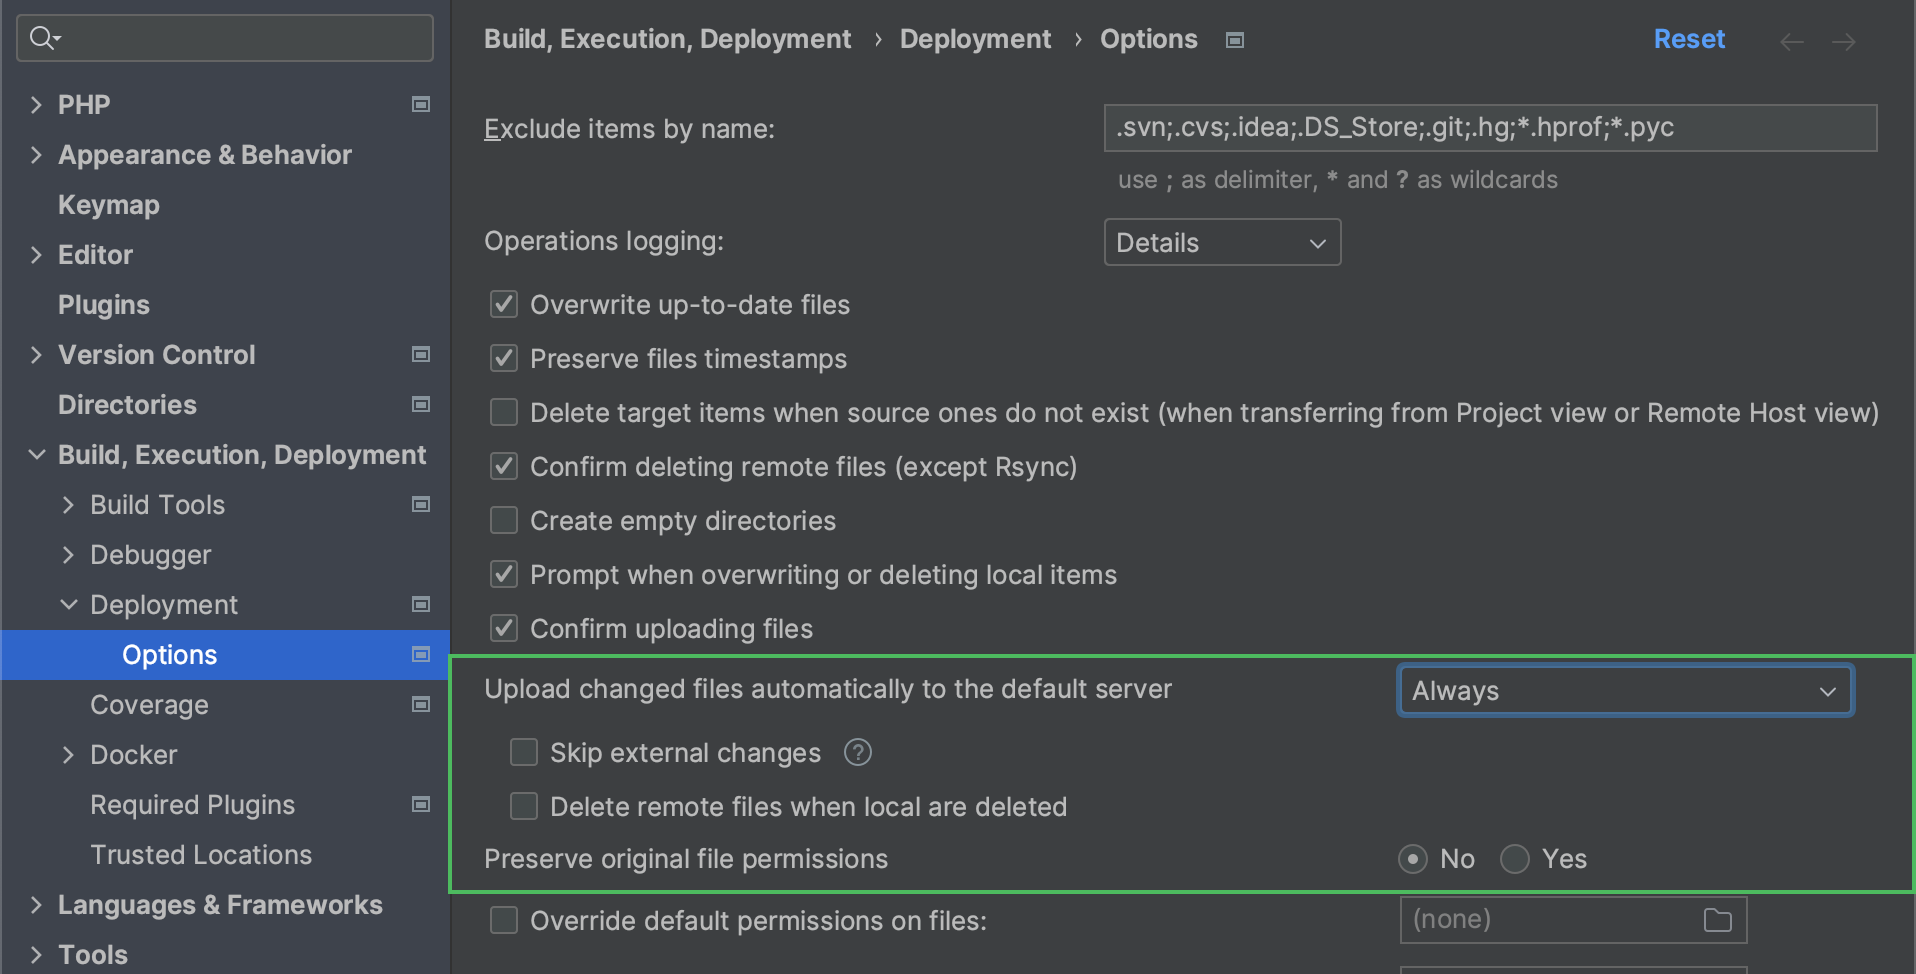This screenshot has height=974, width=1916.
Task: Check Delete remote files when local are deleted
Action: click(x=524, y=807)
